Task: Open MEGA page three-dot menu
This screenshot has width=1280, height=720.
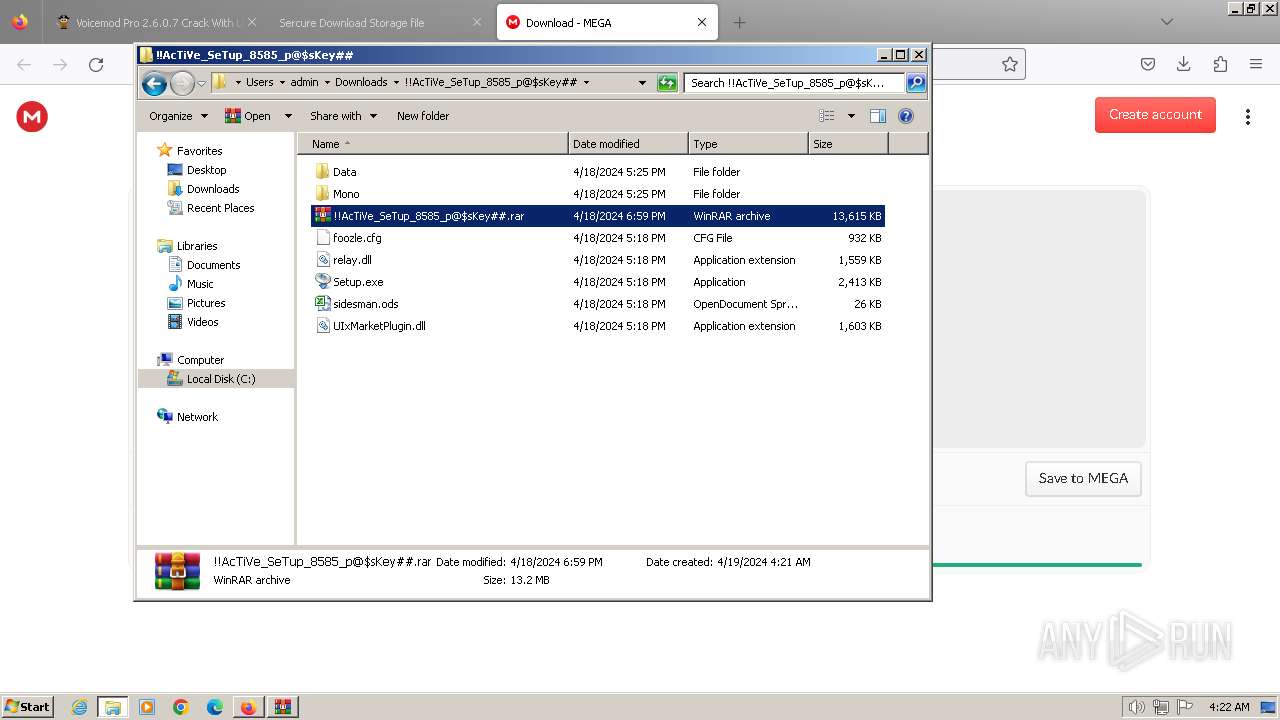Action: [x=1248, y=117]
